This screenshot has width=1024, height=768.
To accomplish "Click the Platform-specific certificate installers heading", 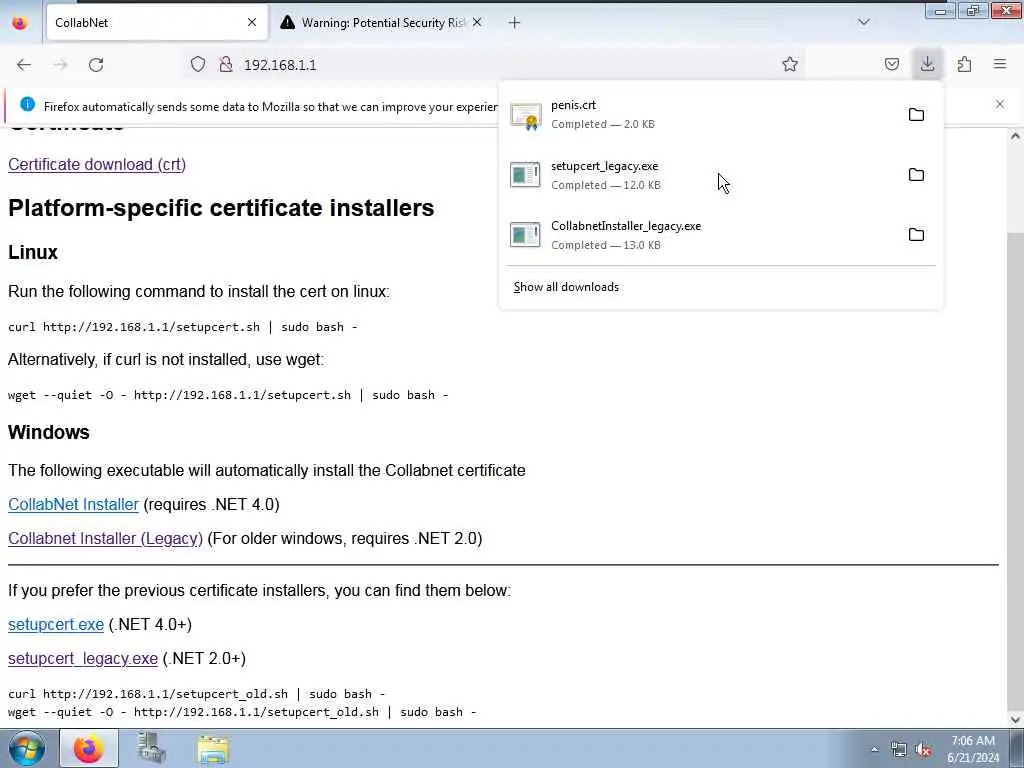I will [x=221, y=208].
